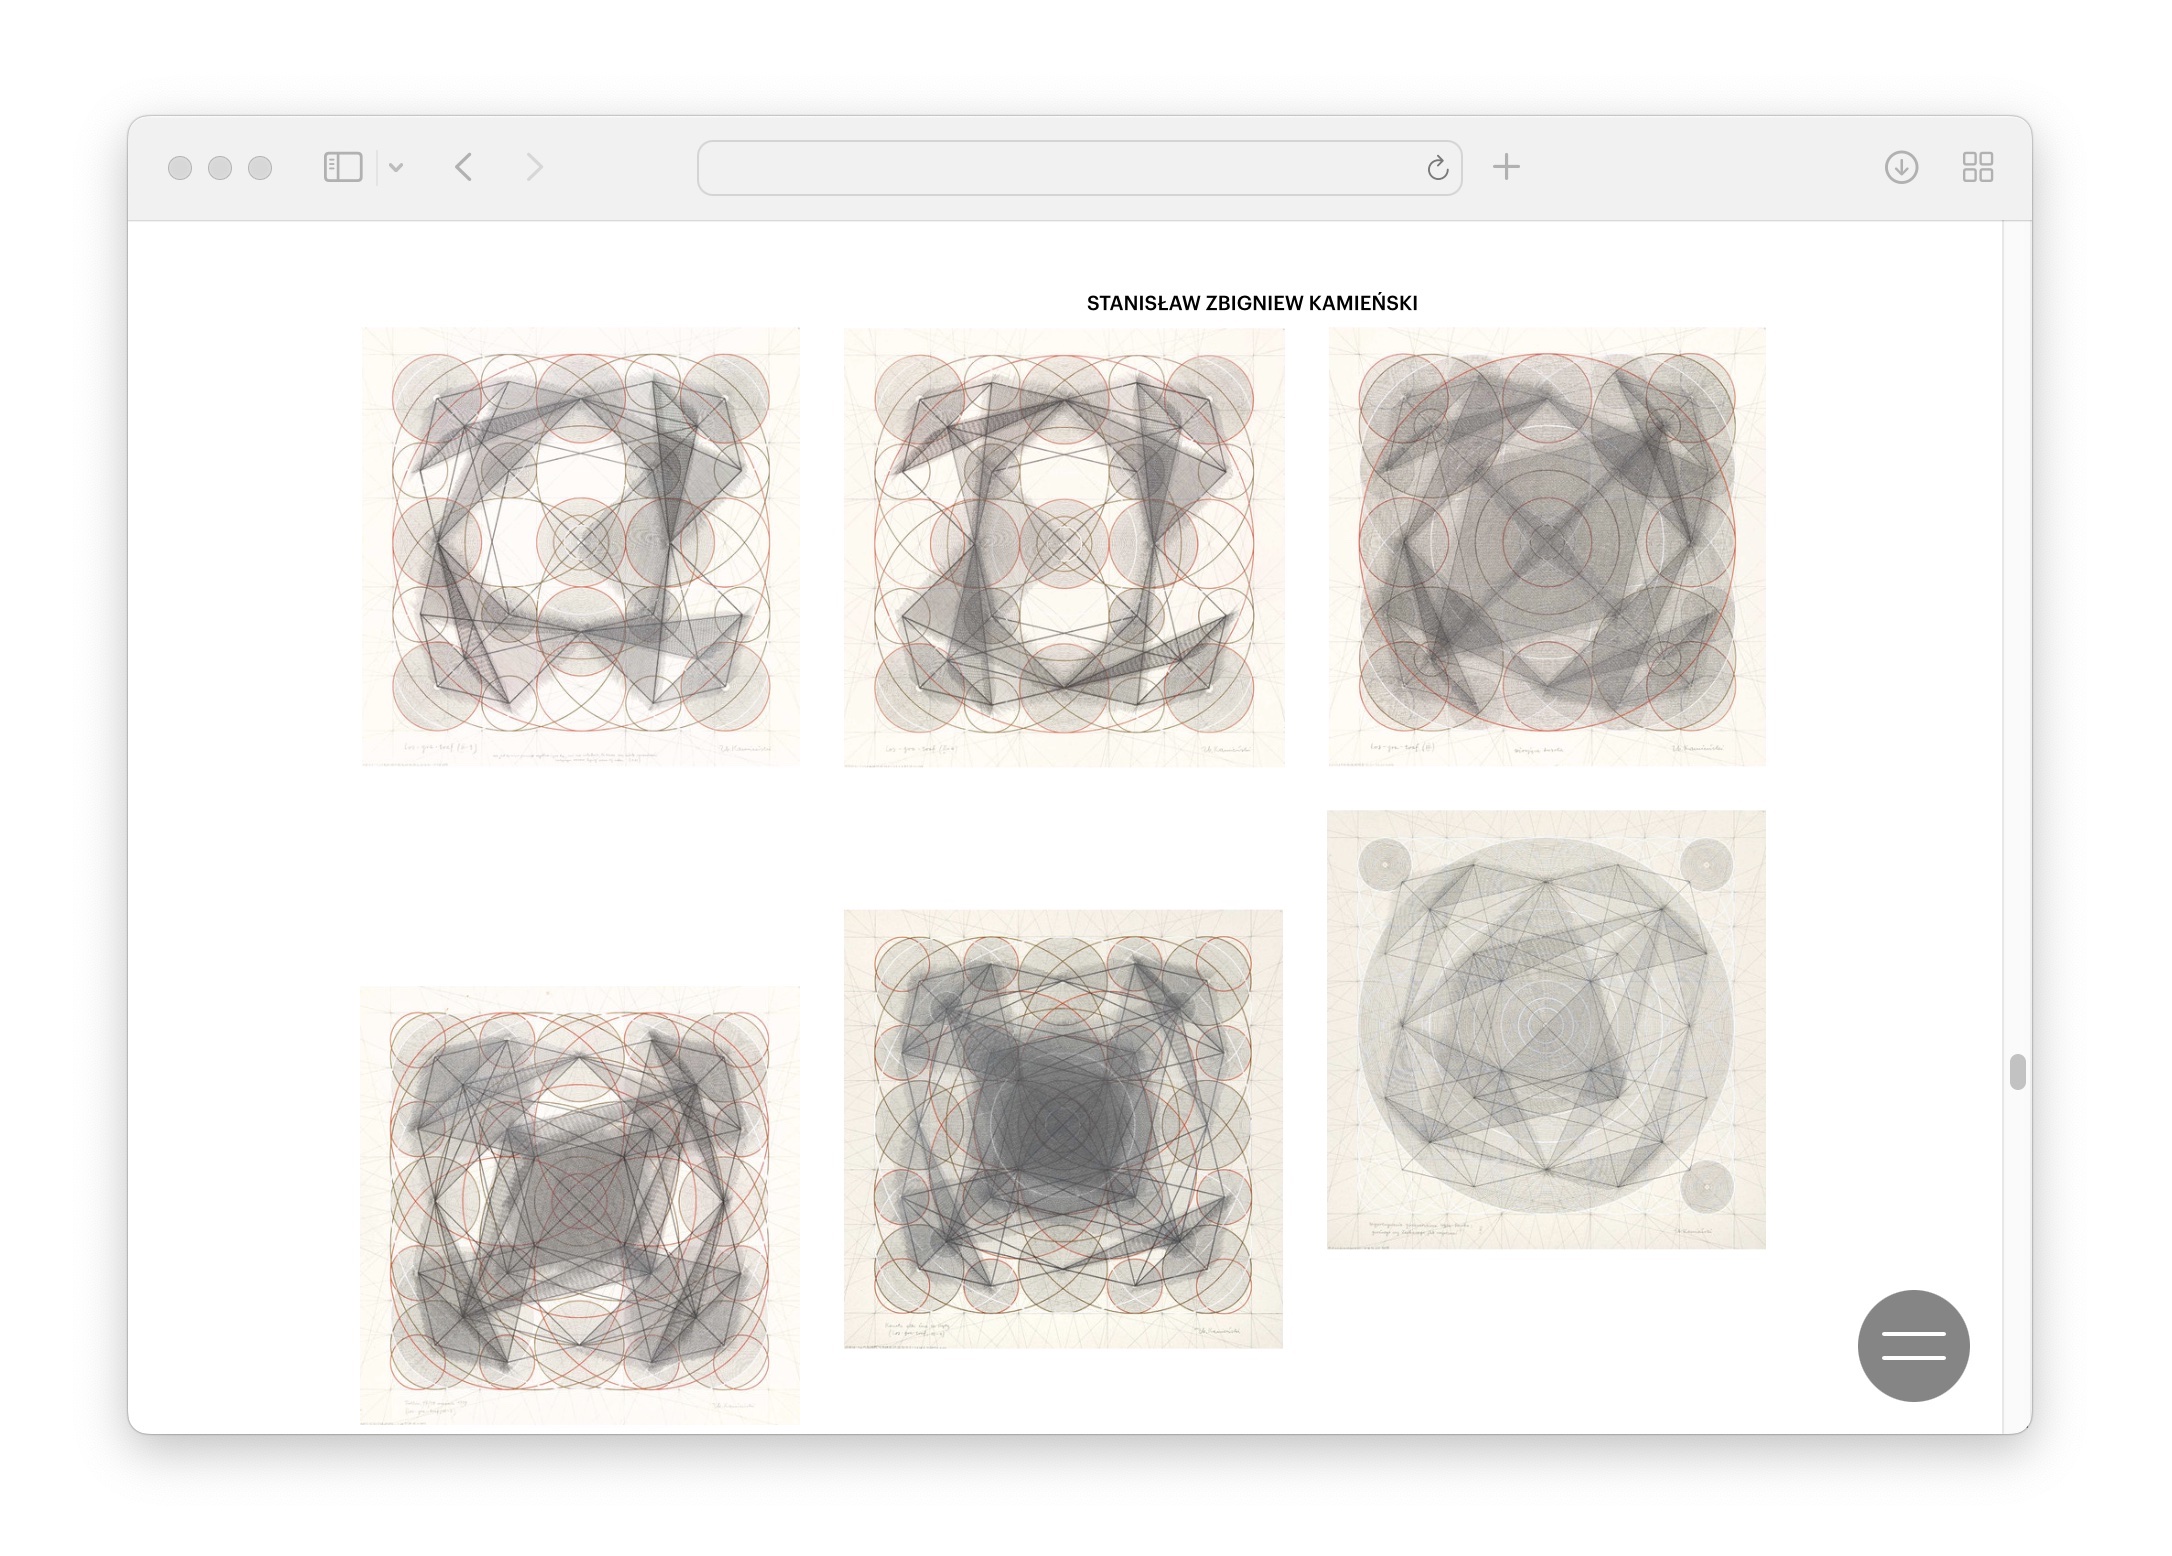Click the vertical scrollbar thumb
The width and height of the screenshot is (2172, 1556).
click(2017, 1072)
